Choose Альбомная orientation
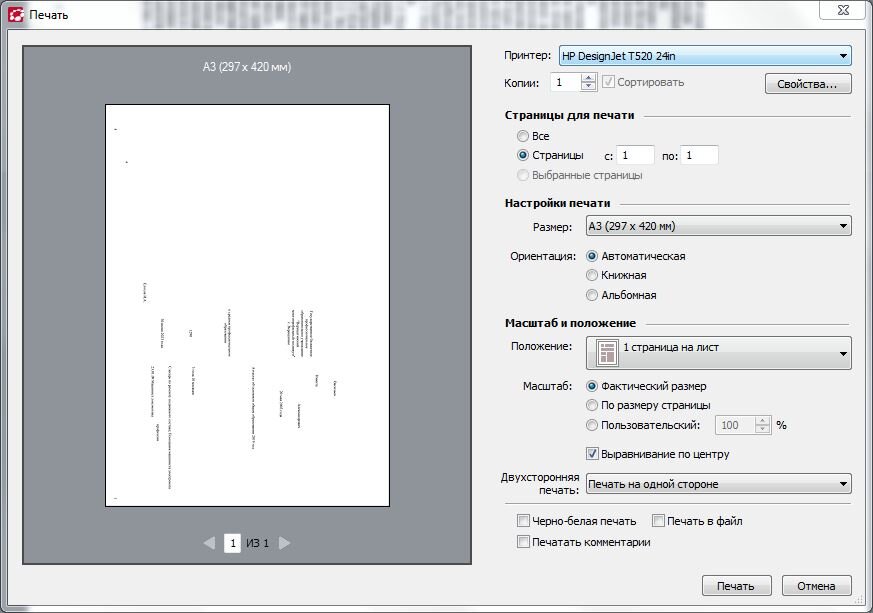 592,295
